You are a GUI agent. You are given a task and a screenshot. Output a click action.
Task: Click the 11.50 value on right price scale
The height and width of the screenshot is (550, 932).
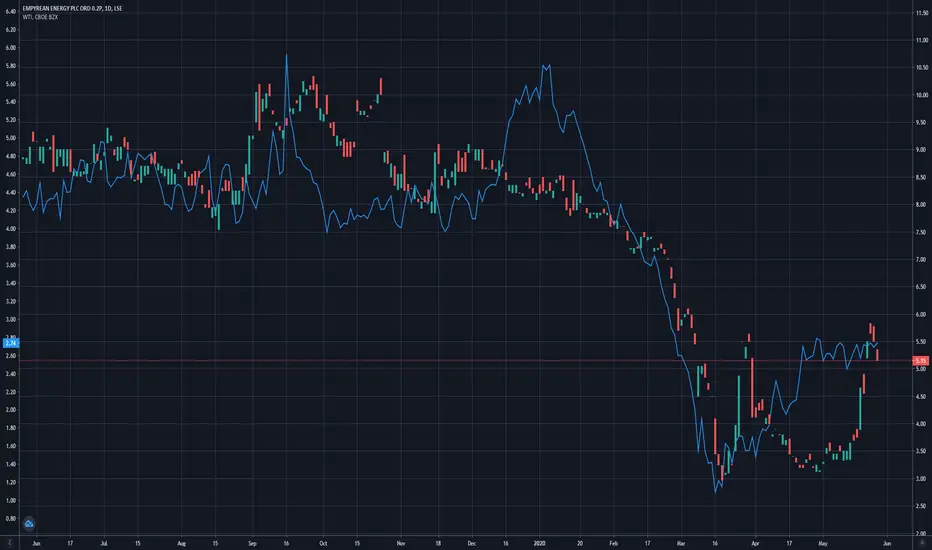[x=922, y=13]
